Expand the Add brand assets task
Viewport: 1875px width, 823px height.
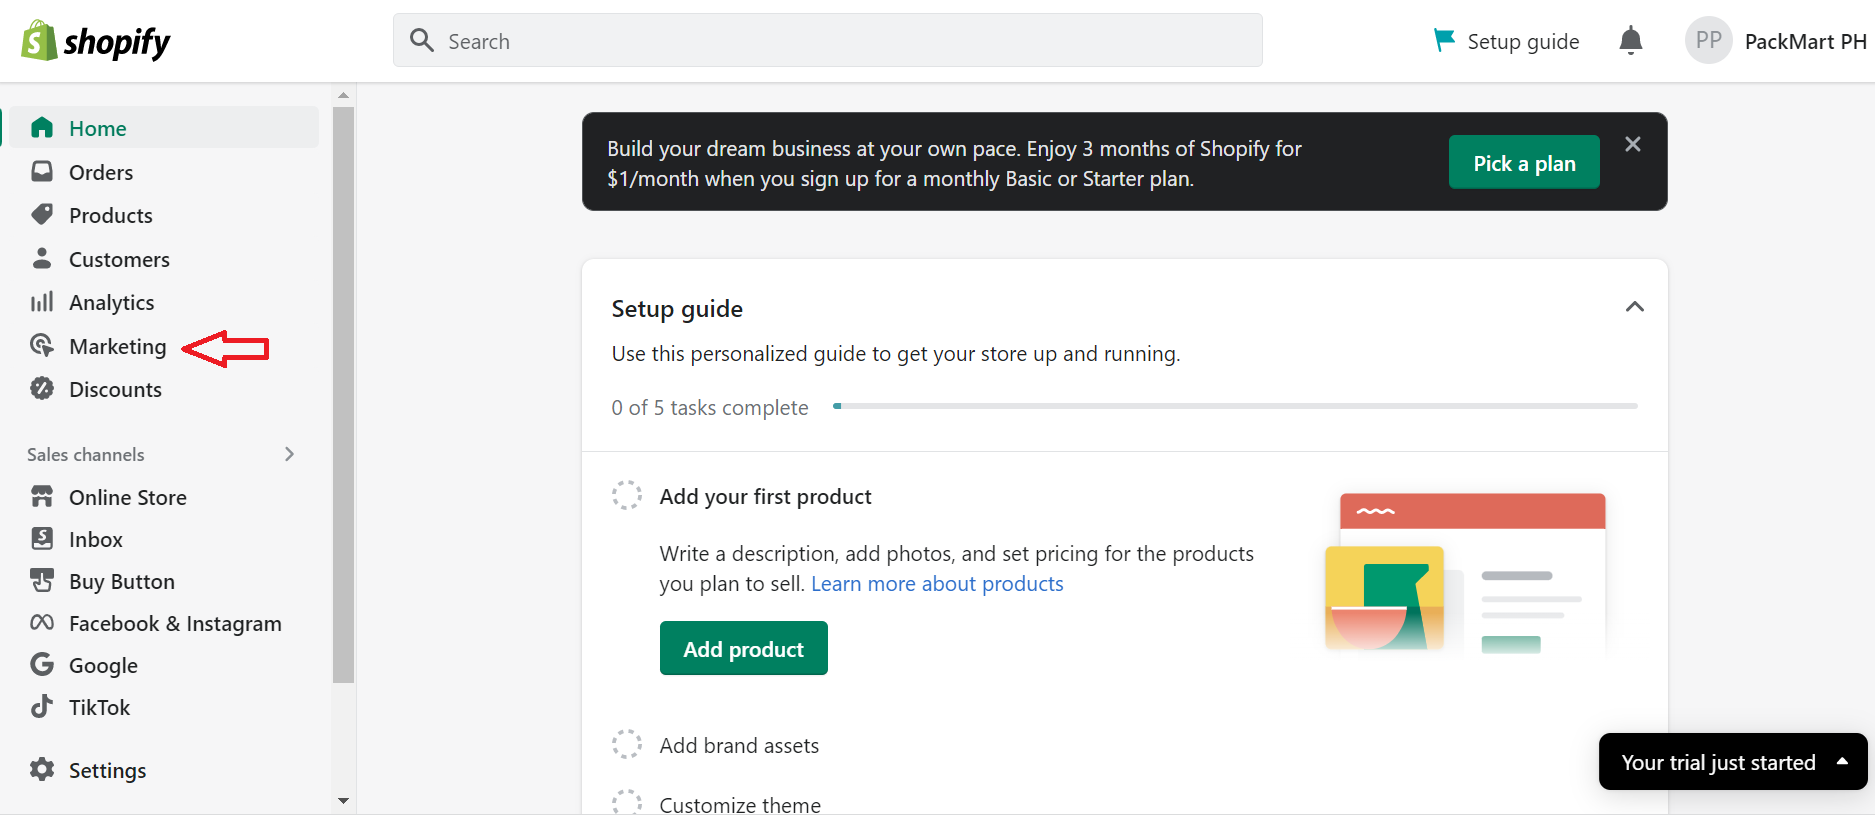(x=739, y=746)
